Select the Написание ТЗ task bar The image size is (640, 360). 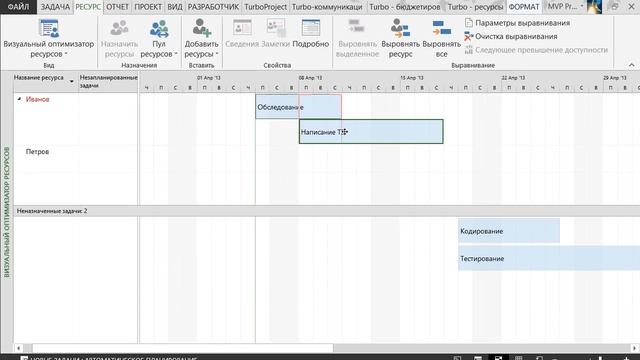tap(371, 131)
